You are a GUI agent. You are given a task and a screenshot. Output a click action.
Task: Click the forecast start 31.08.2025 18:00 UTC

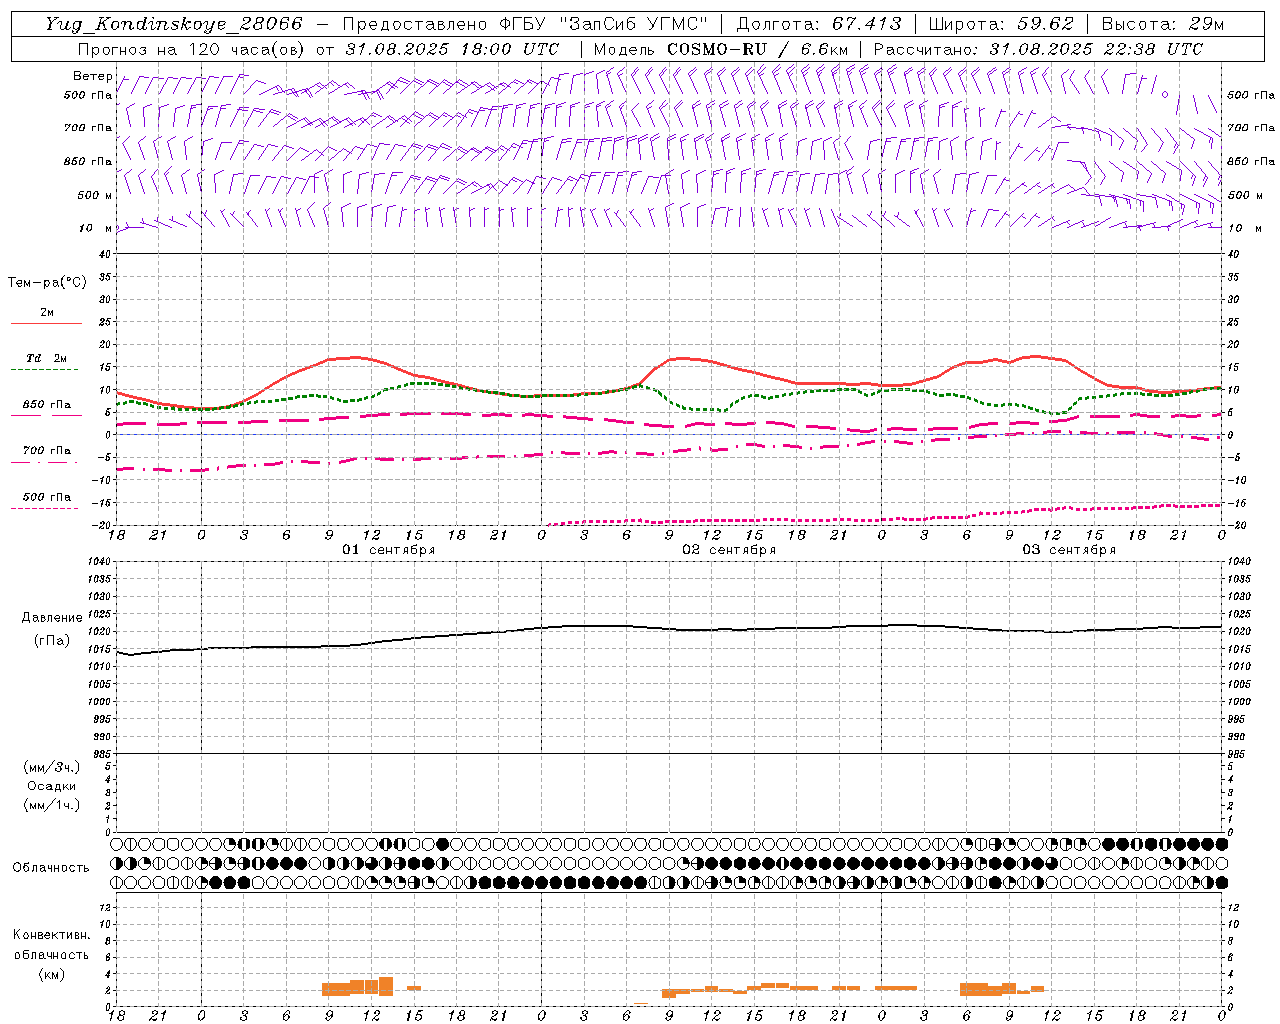coord(452,49)
